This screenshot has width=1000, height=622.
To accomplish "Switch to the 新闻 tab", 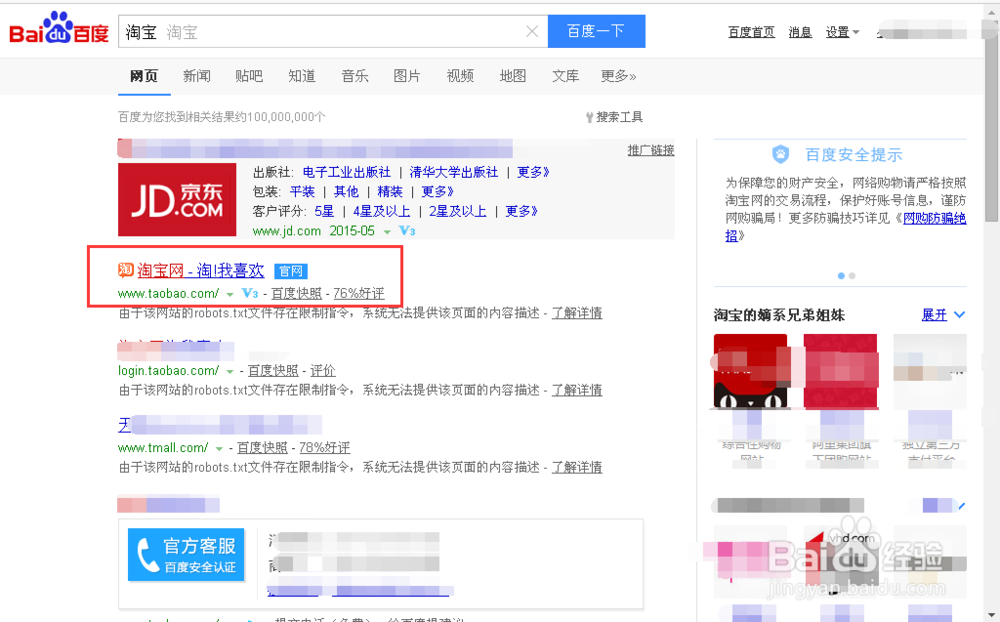I will [196, 75].
